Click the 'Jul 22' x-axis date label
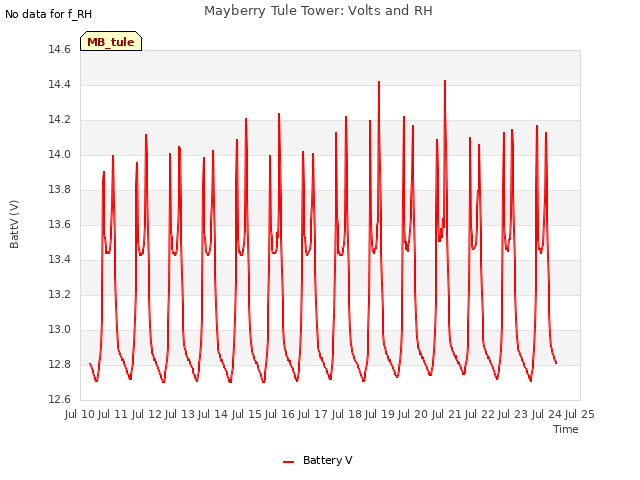This screenshot has height=480, width=640. pos(480,414)
